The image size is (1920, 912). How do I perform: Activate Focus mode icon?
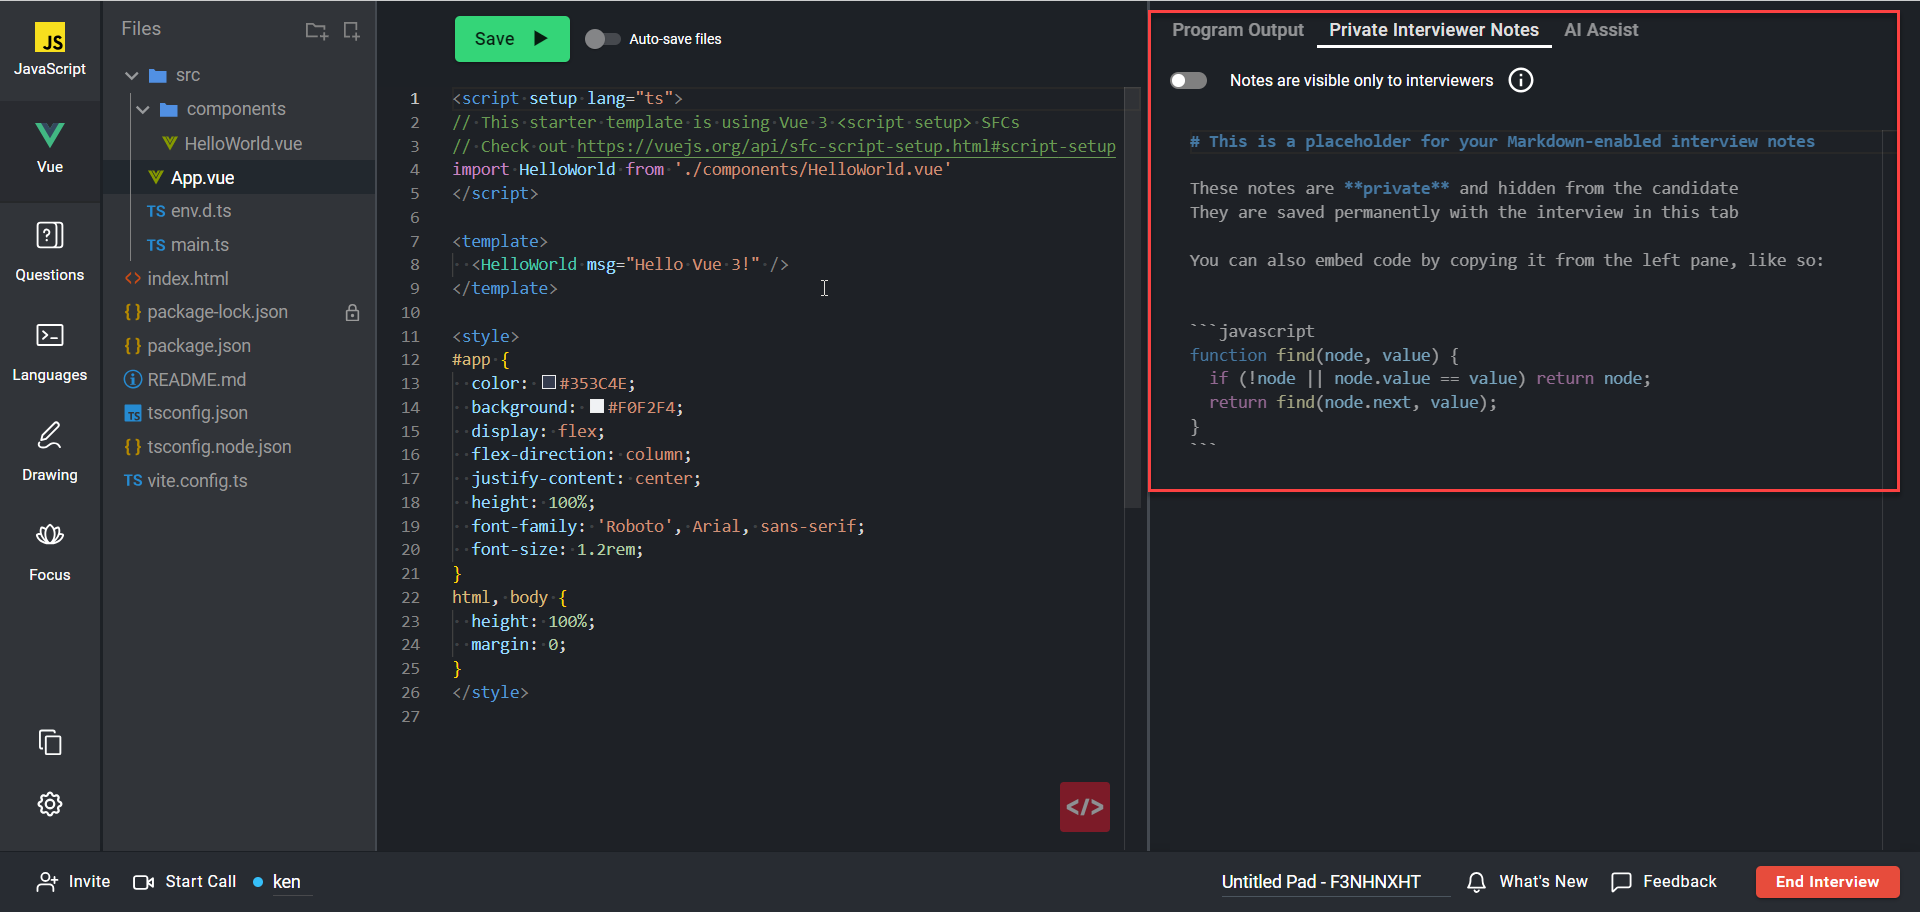(50, 536)
